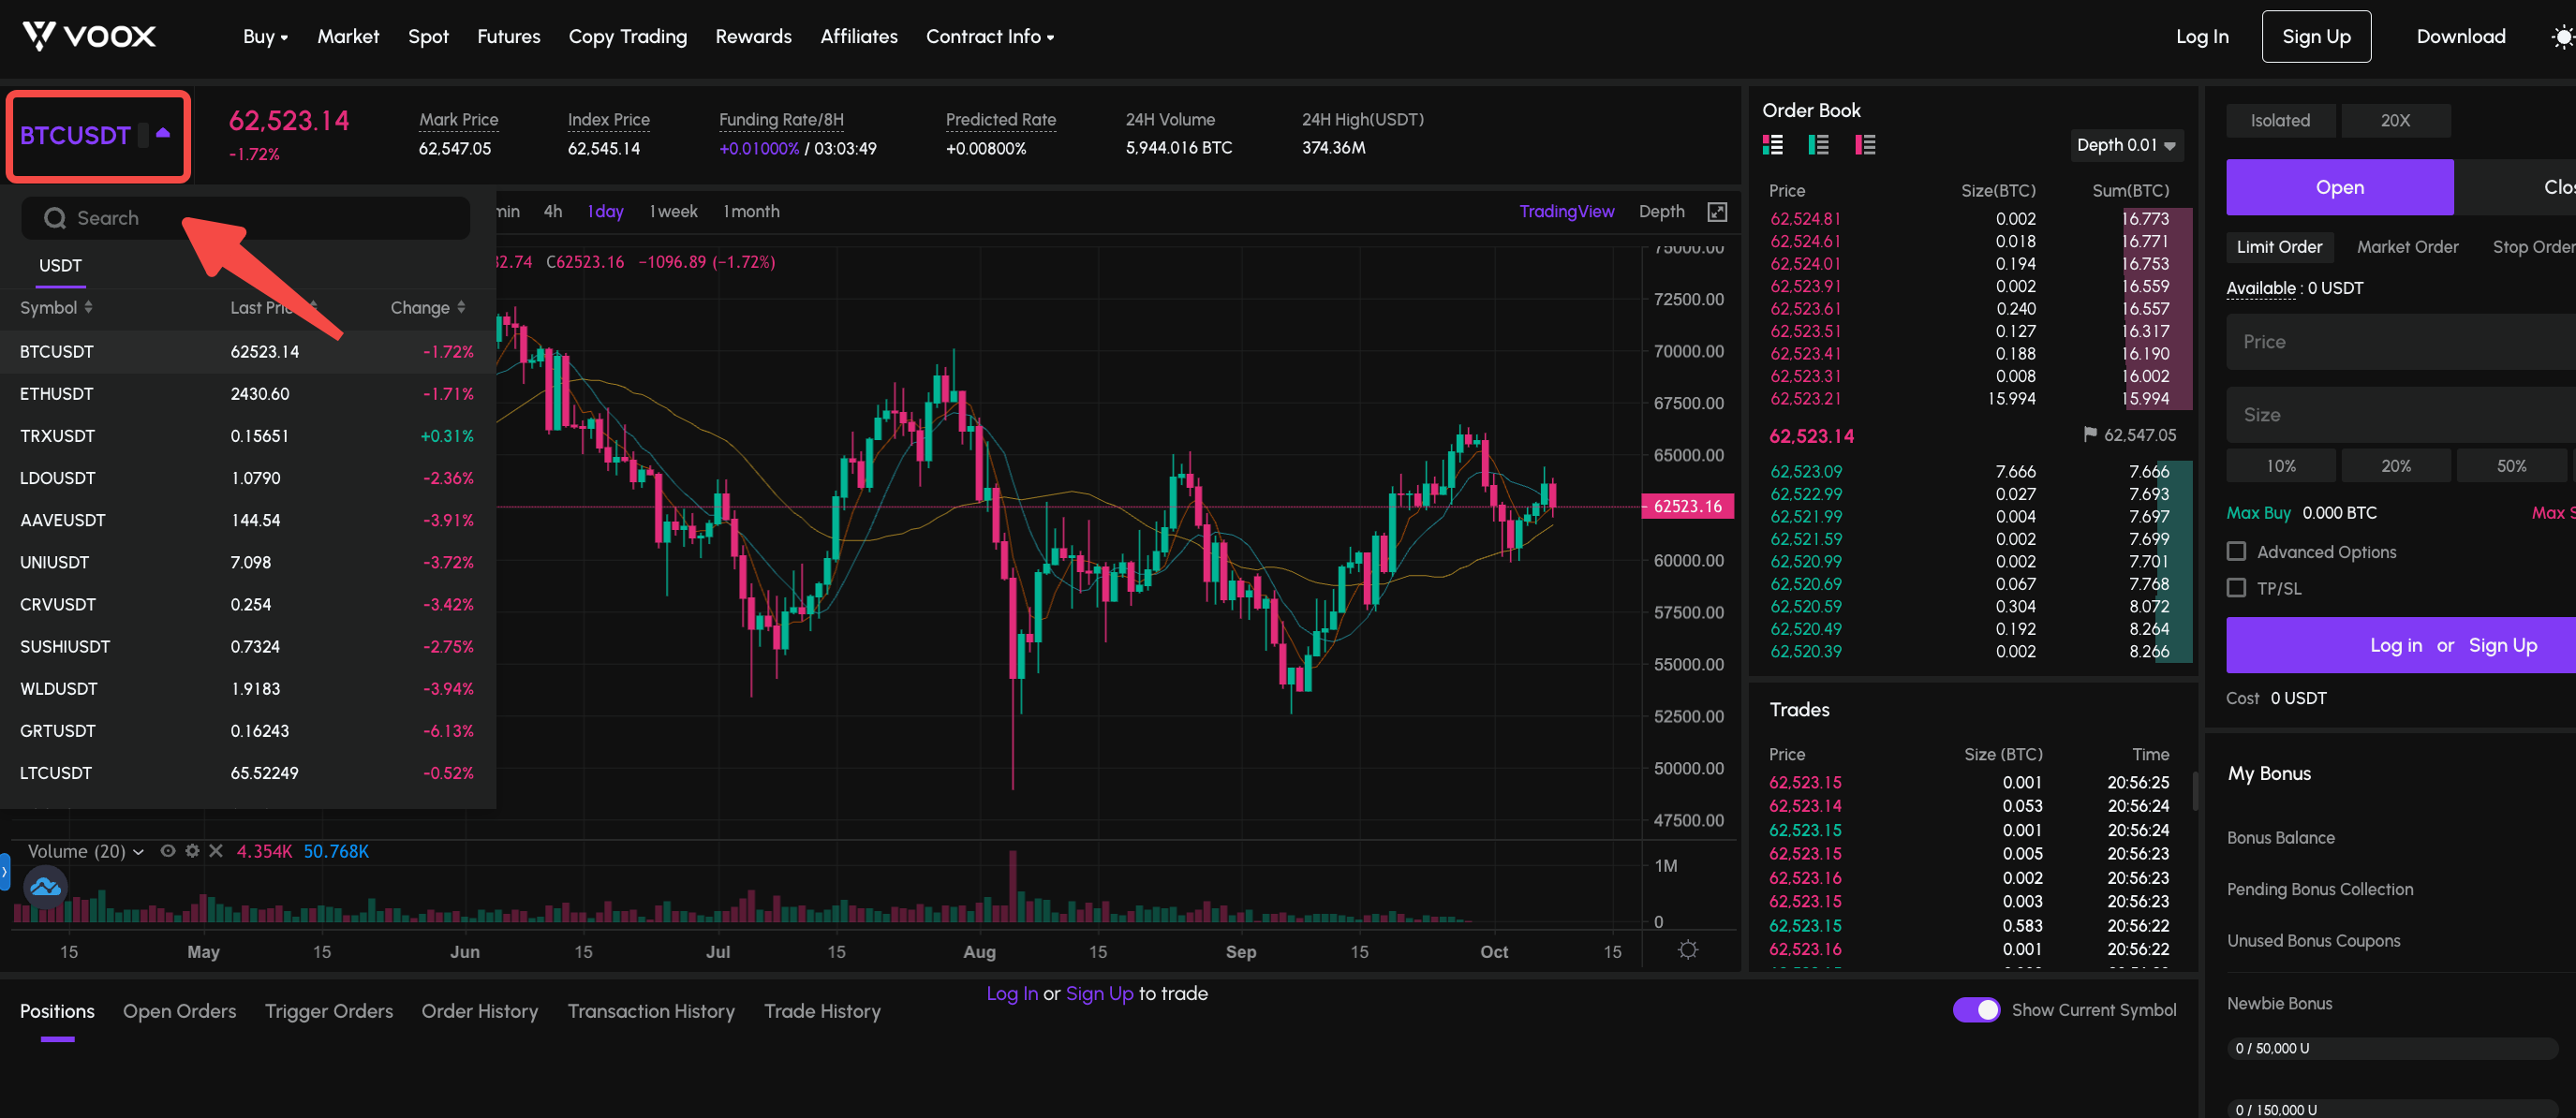Open the Trade History tab

(x=823, y=1011)
